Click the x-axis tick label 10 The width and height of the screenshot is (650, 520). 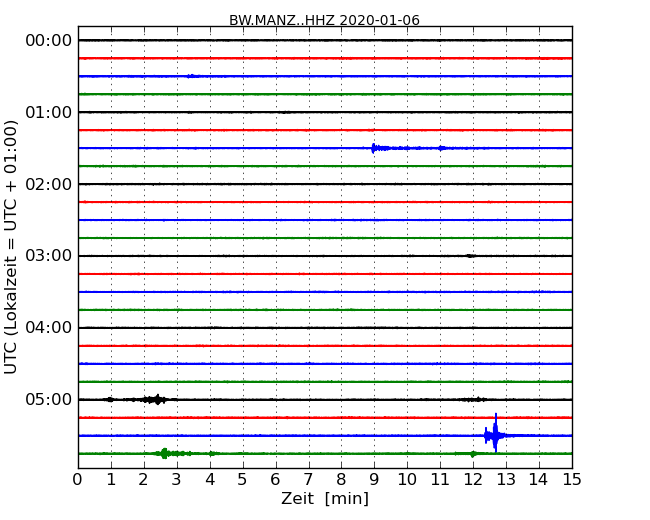click(407, 480)
